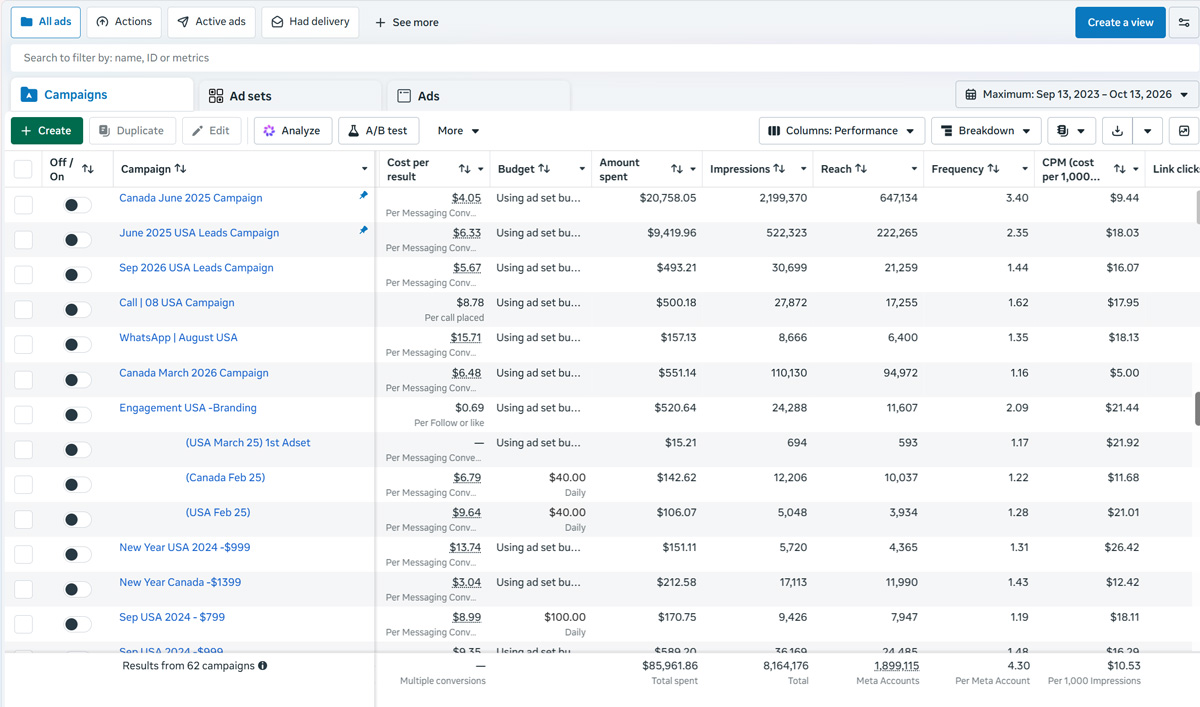Viewport: 1200px width, 707px height.
Task: Open the Breakdown dropdown
Action: pyautogui.click(x=986, y=131)
